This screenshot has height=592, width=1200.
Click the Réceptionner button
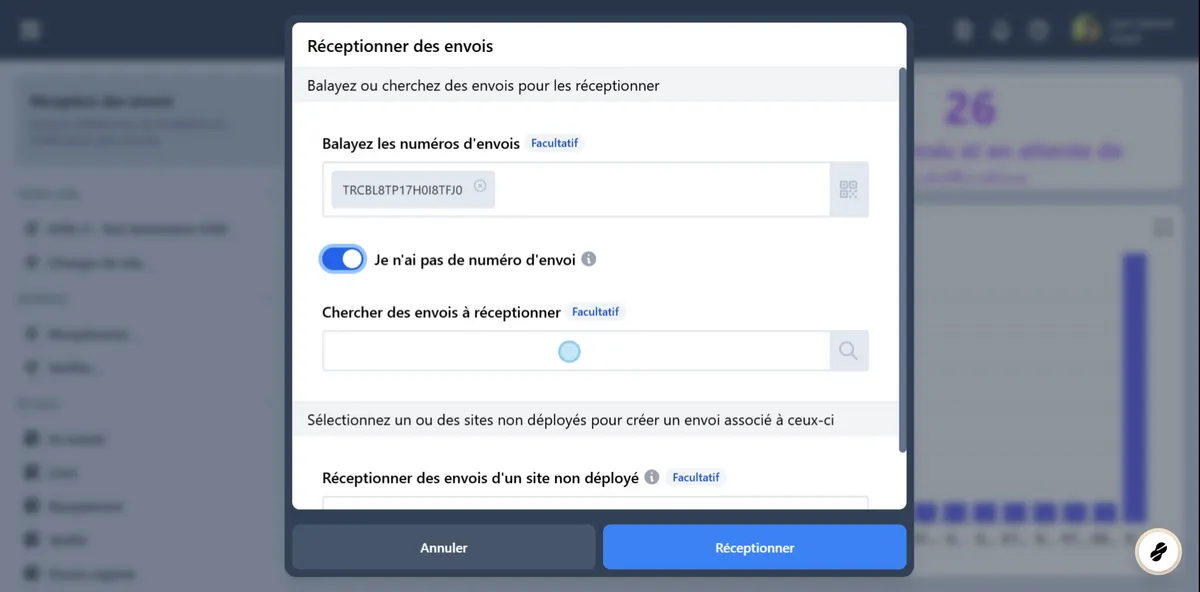[x=754, y=547]
